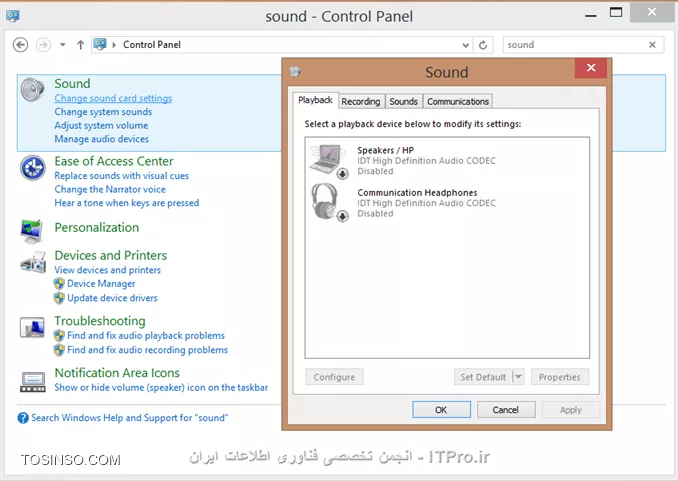Click the Set Default button
The height and width of the screenshot is (481, 678).
point(483,377)
